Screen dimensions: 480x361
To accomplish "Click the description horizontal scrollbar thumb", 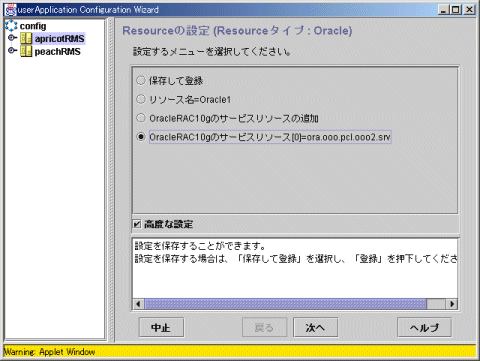I will pos(285,304).
